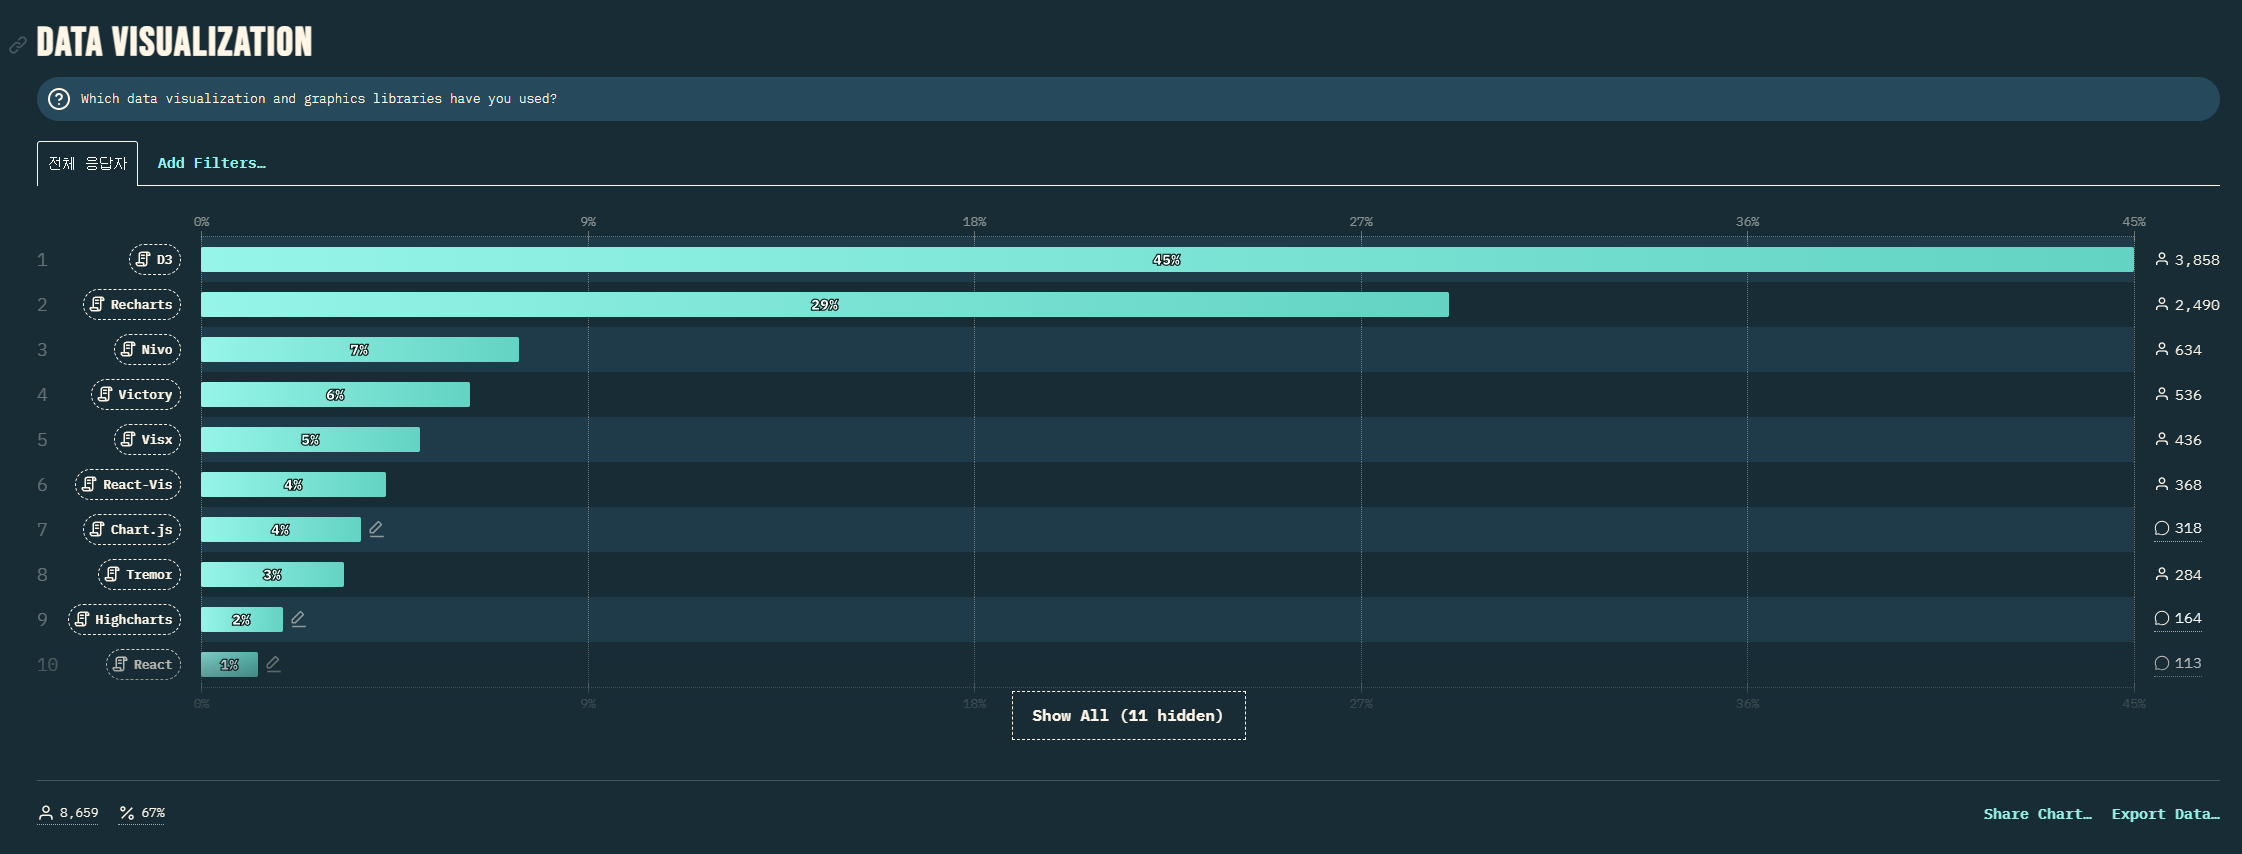This screenshot has height=854, width=2242.
Task: Click the 536 respondent count for Victory
Action: pyautogui.click(x=2178, y=394)
